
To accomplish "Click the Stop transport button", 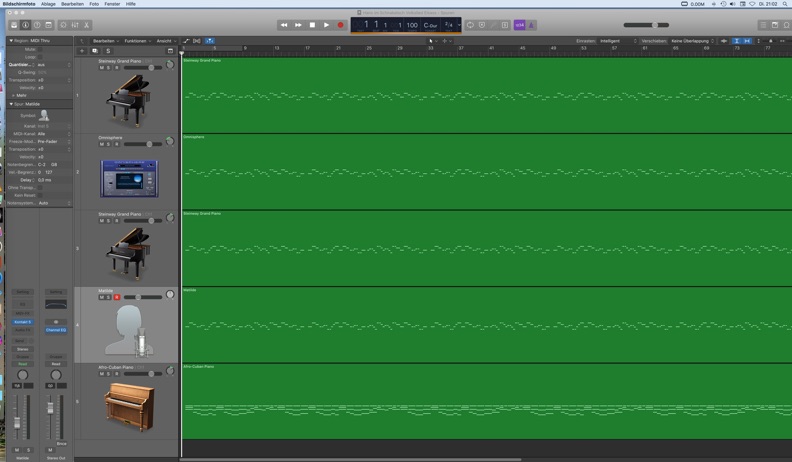I will [x=312, y=25].
